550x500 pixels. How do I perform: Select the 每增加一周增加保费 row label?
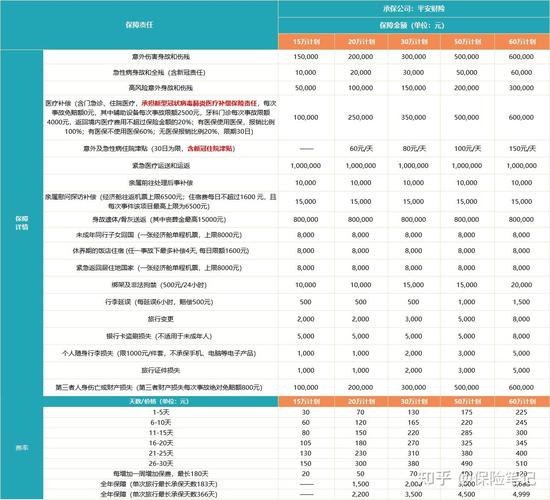point(161,474)
